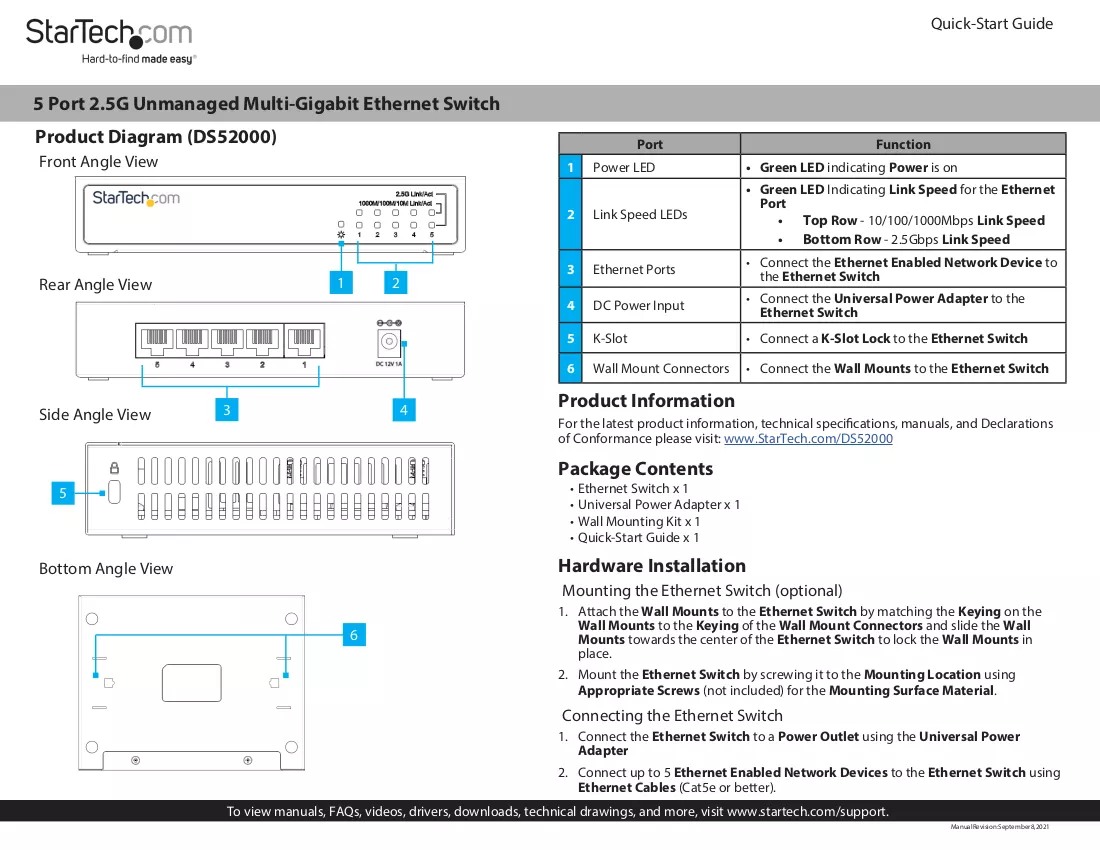Click the power LED sun symbol
1100x850 pixels.
[x=341, y=234]
